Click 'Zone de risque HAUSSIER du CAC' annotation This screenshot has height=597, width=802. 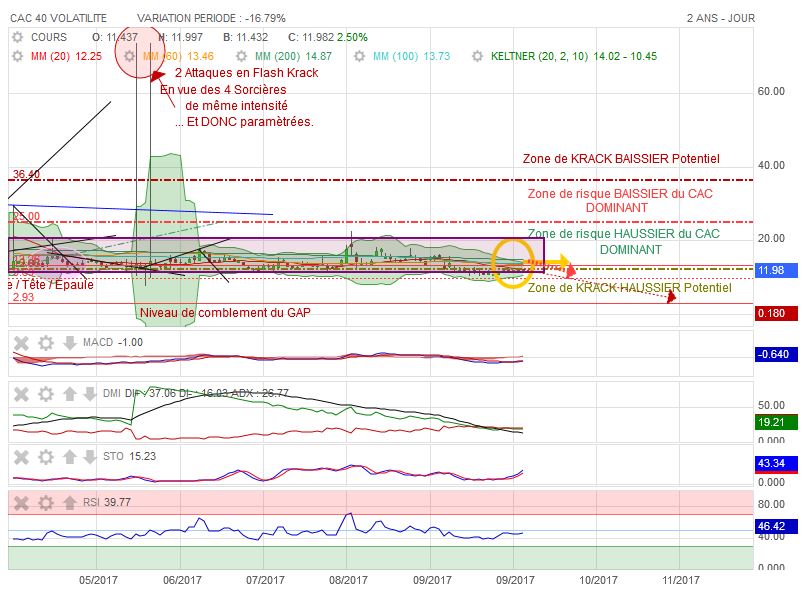(x=623, y=234)
